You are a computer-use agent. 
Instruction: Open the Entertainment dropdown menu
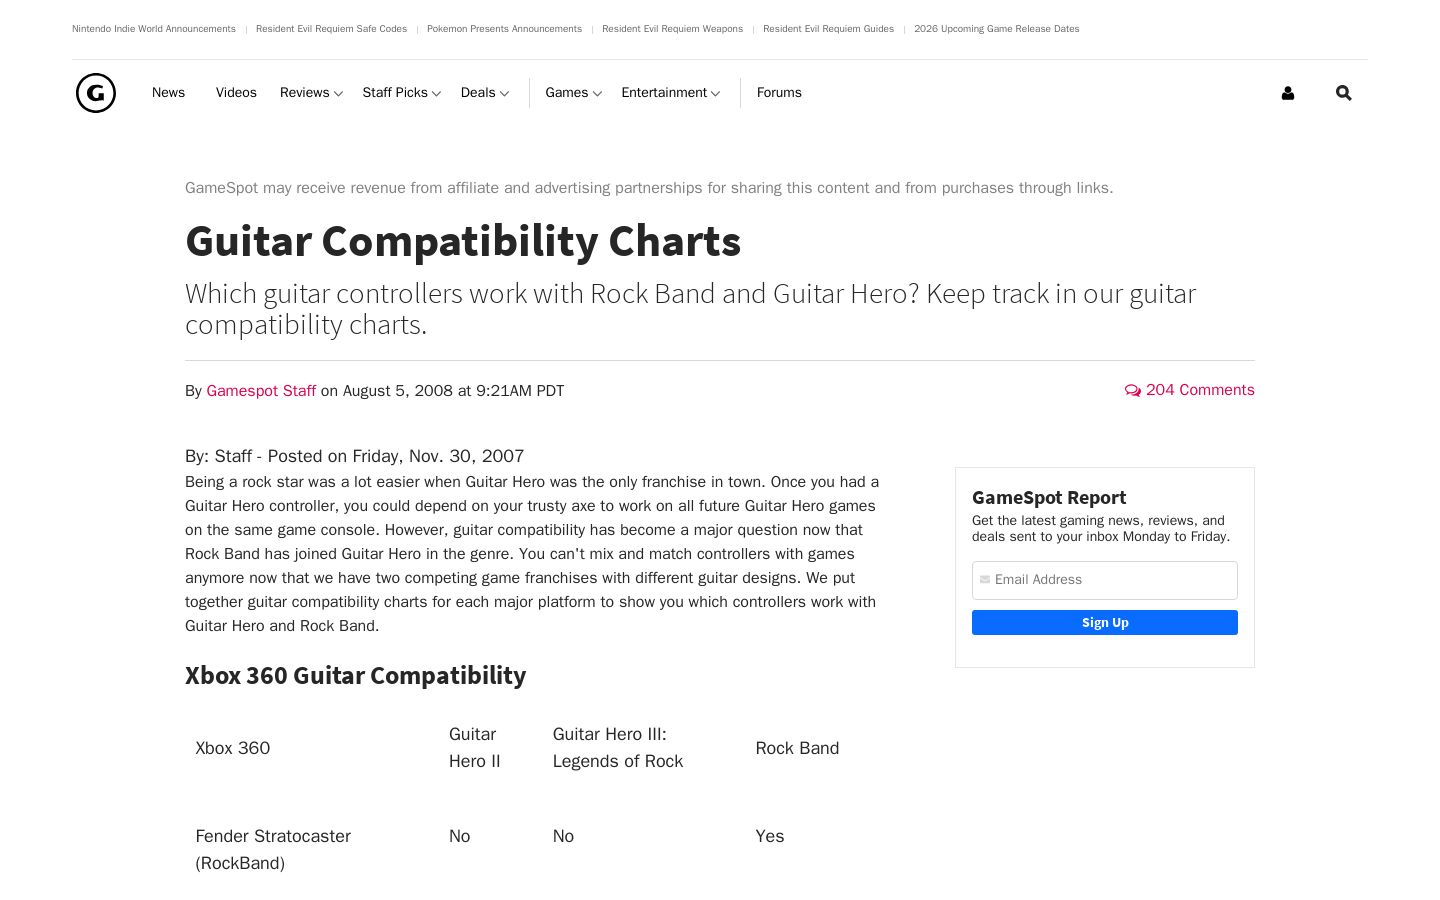click(670, 93)
